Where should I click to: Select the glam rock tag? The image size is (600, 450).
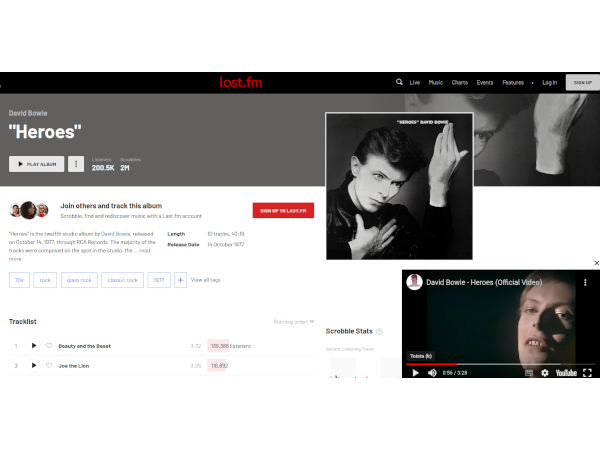(79, 280)
